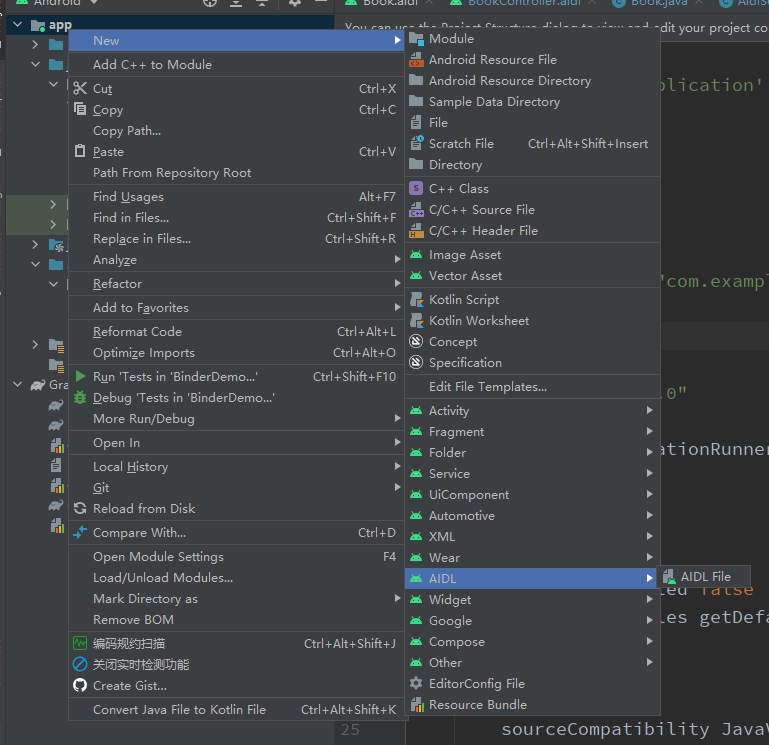Click the Scratch File icon

(416, 143)
